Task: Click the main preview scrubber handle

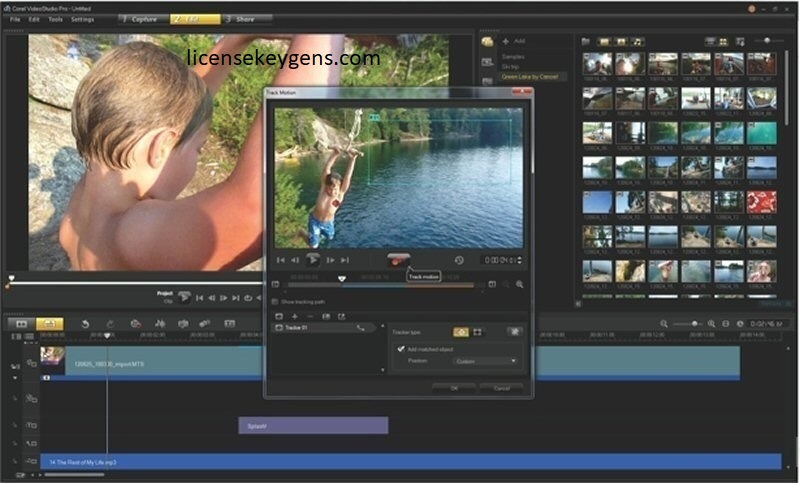Action: 11,278
